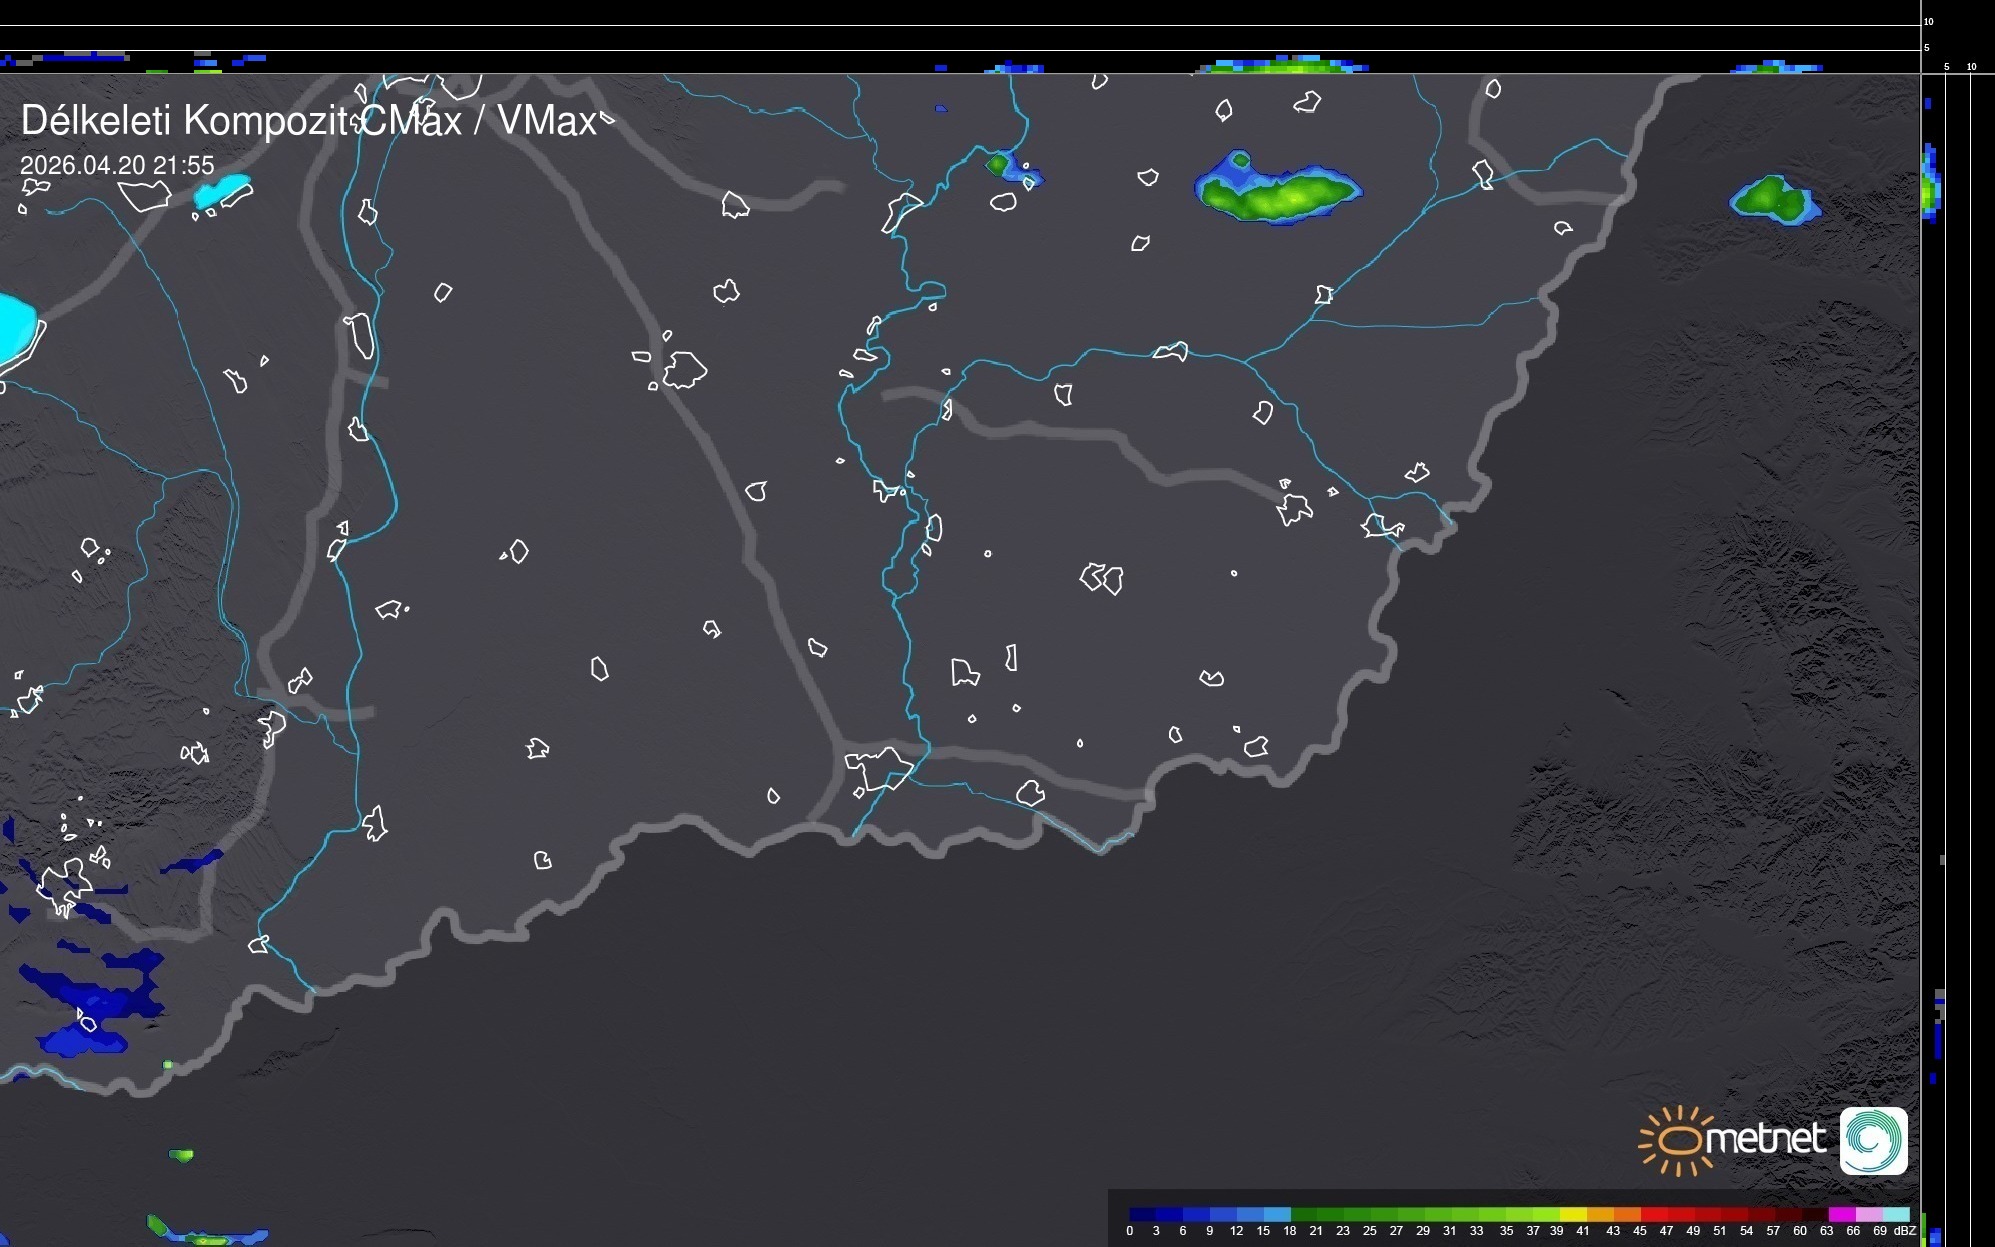Click the legend value label 21
Image resolution: width=1995 pixels, height=1247 pixels.
coord(1316,1231)
